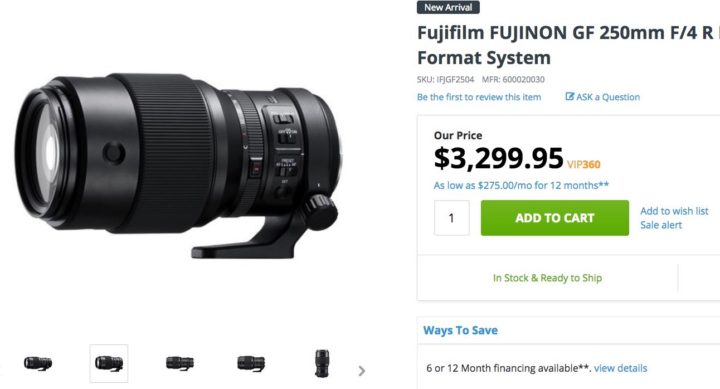Click the New Arrival badge
Screen dimensions: 720x389
(x=448, y=7)
